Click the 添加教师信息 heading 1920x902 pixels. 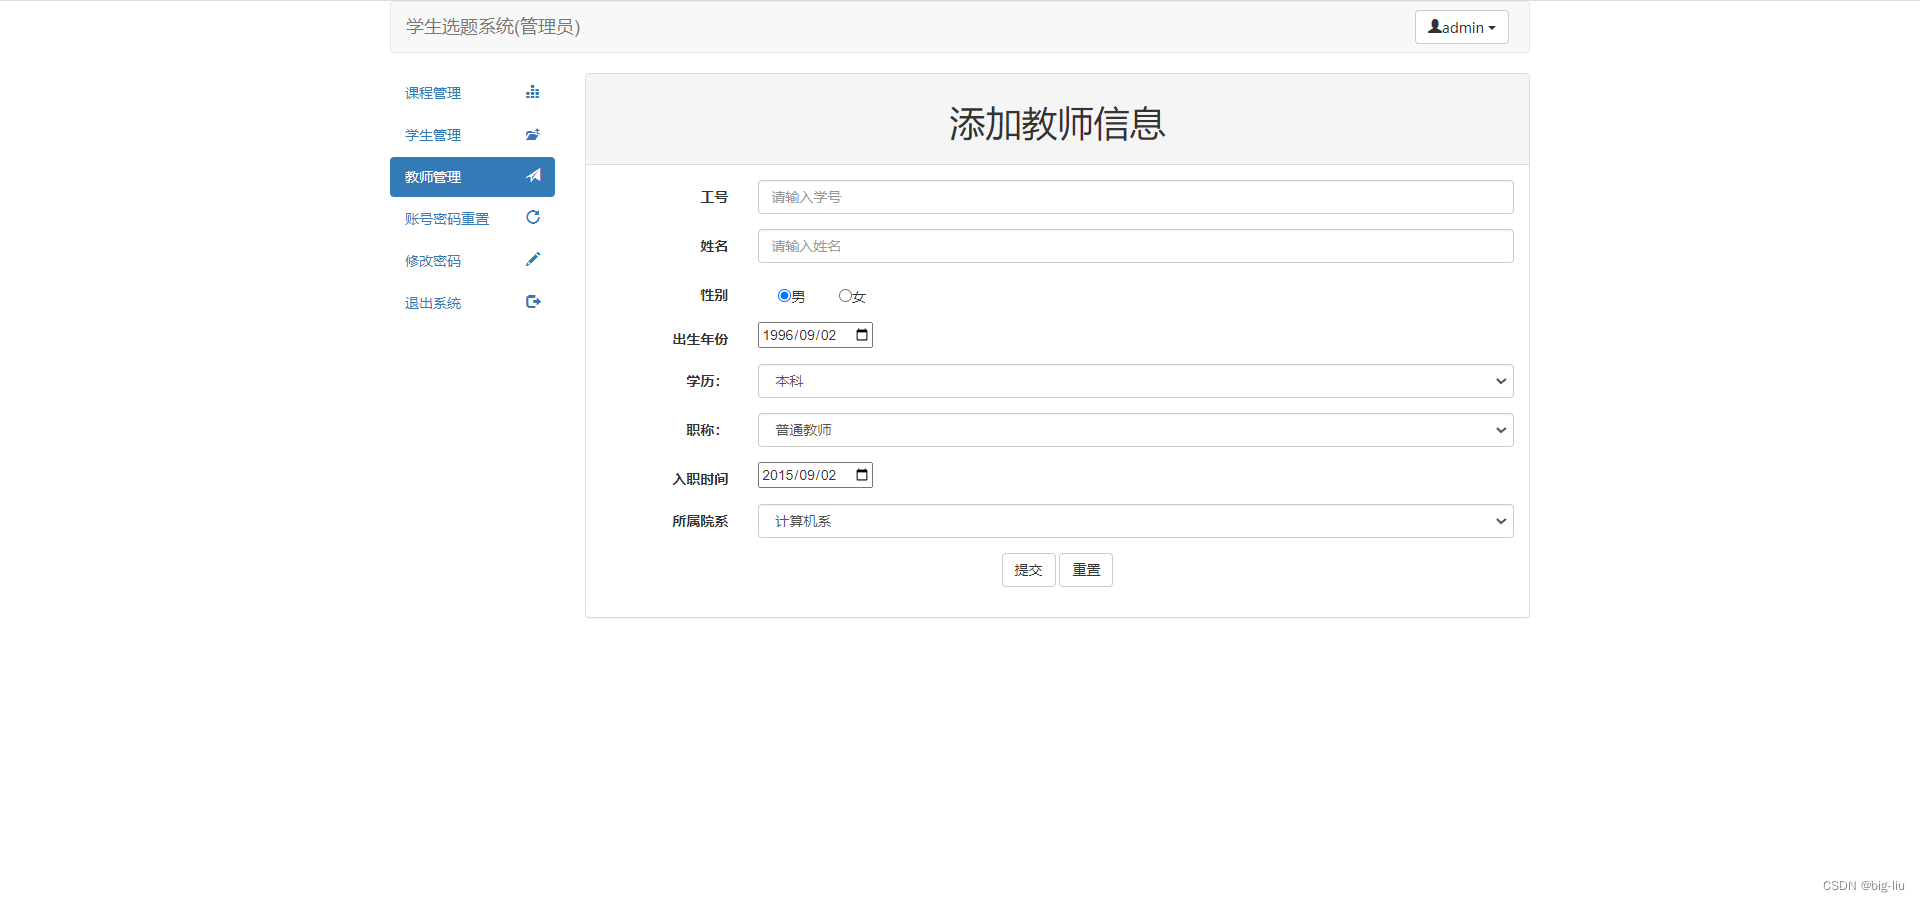(1057, 124)
